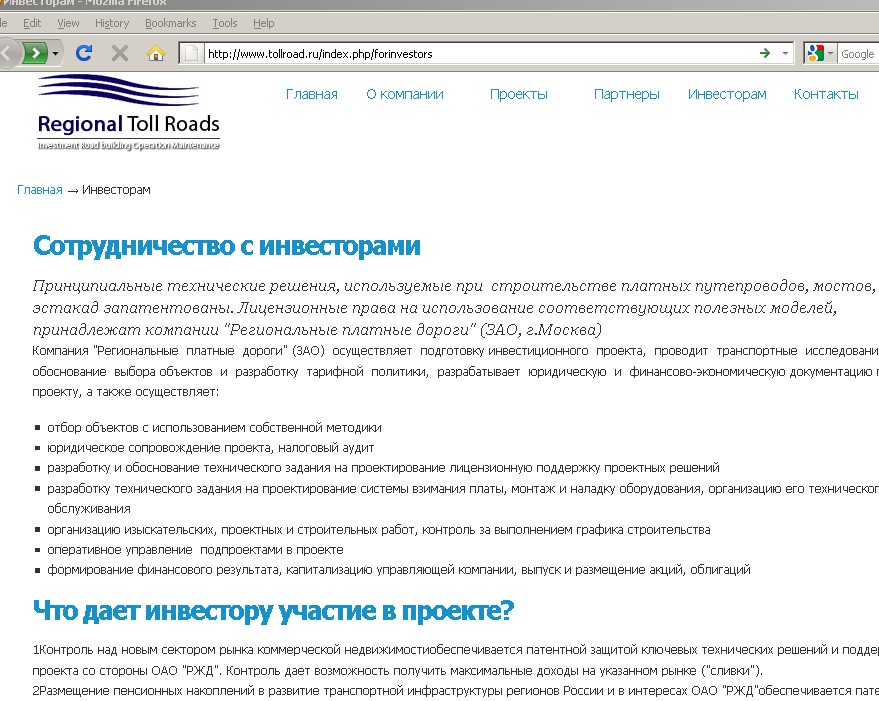Viewport: 879px width, 701px height.
Task: Visit the Партнеры page link
Action: pyautogui.click(x=626, y=94)
